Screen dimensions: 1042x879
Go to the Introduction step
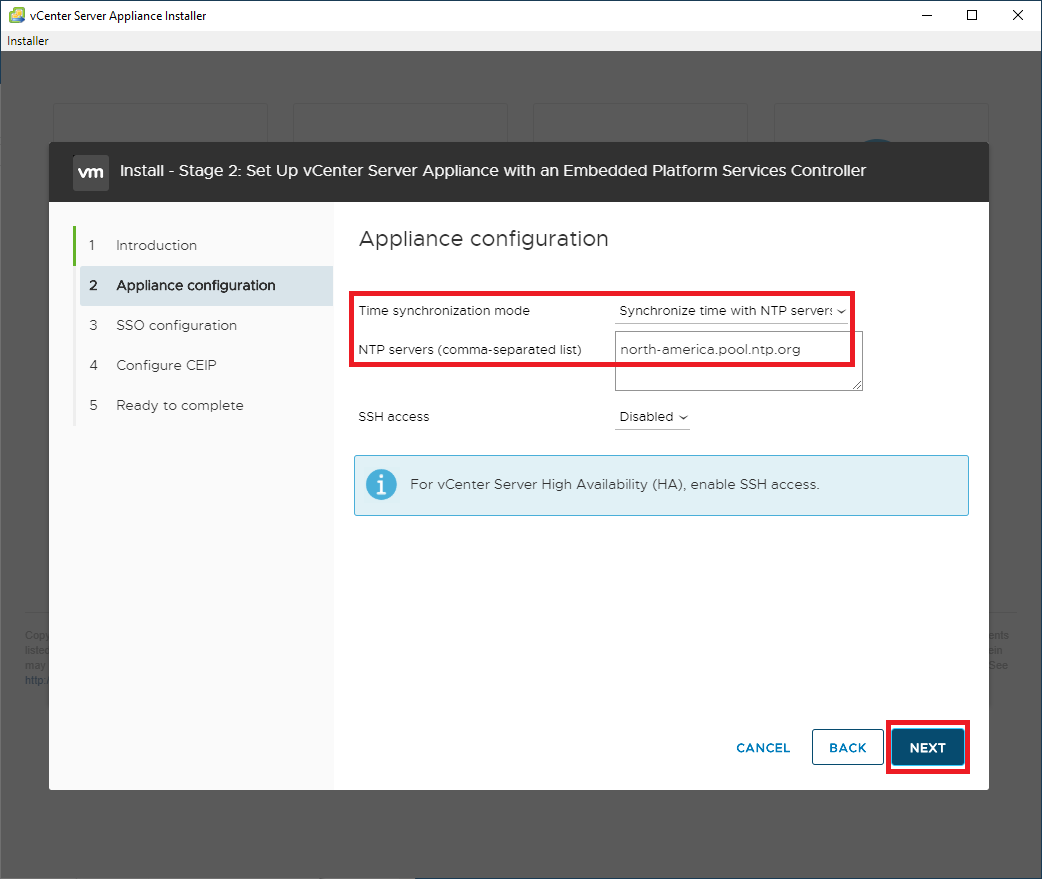pos(156,246)
